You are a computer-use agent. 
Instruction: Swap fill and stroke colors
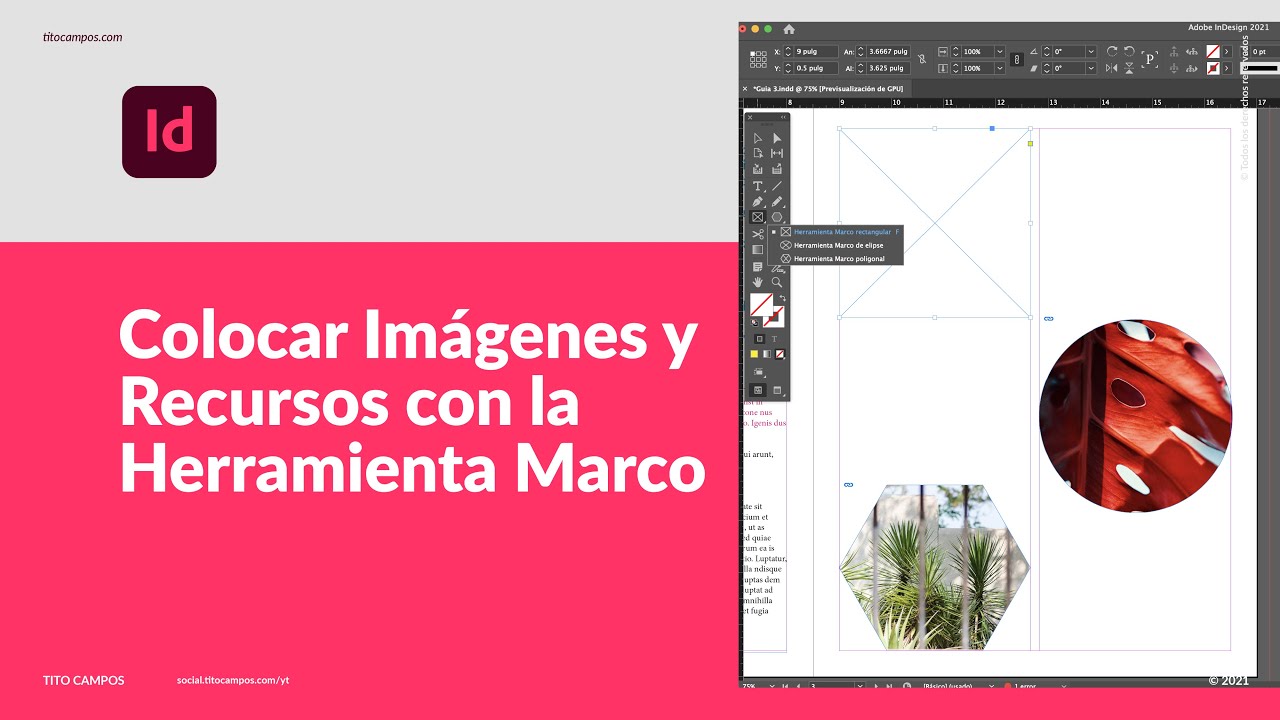(783, 297)
